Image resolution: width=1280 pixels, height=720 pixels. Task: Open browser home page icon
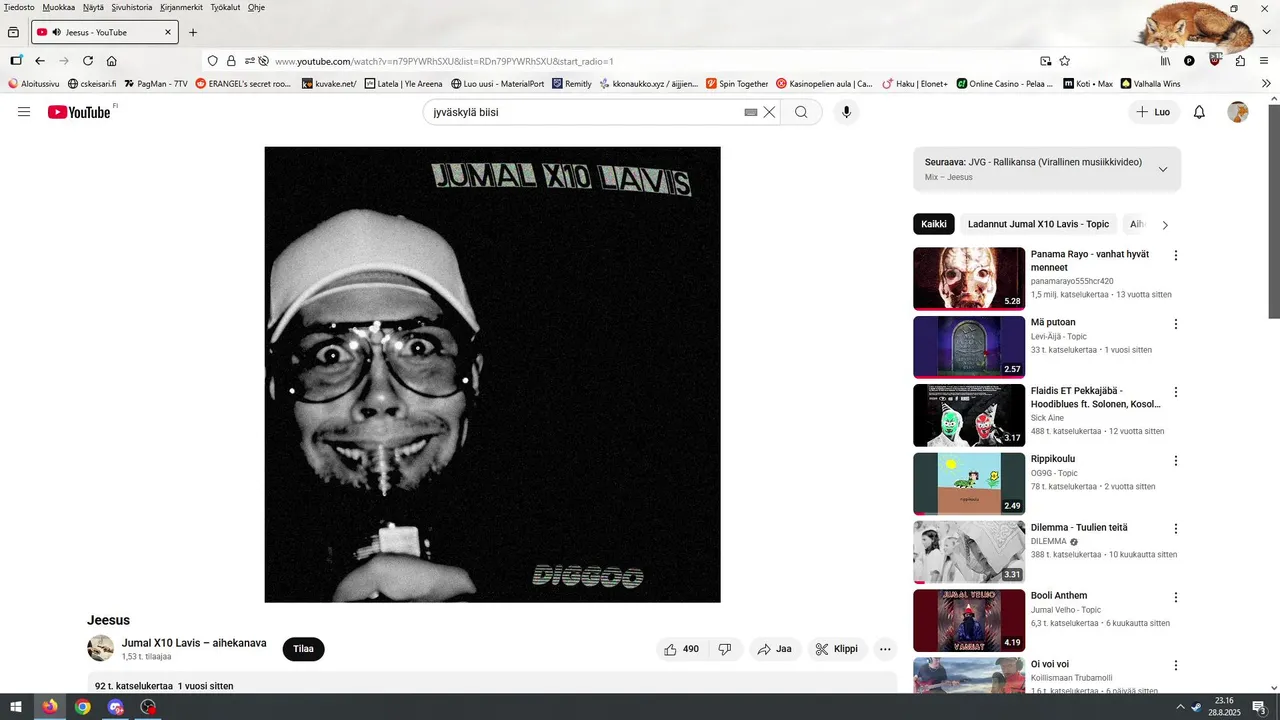[112, 61]
